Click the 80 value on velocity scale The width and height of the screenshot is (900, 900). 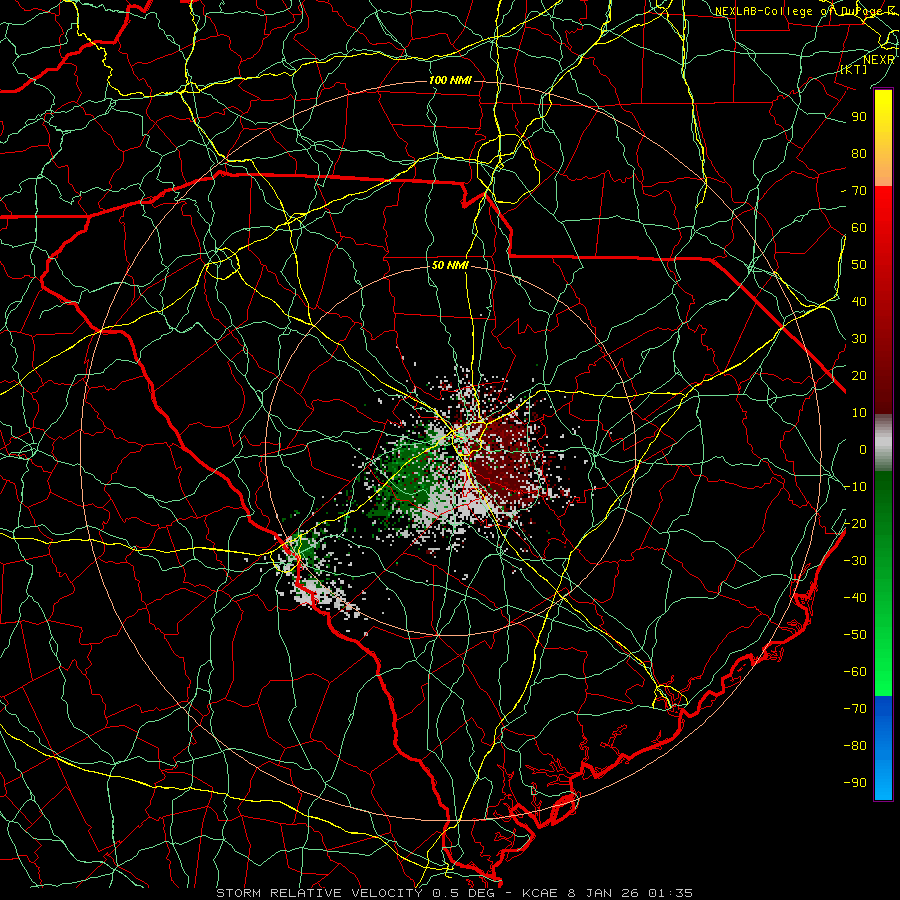click(859, 154)
